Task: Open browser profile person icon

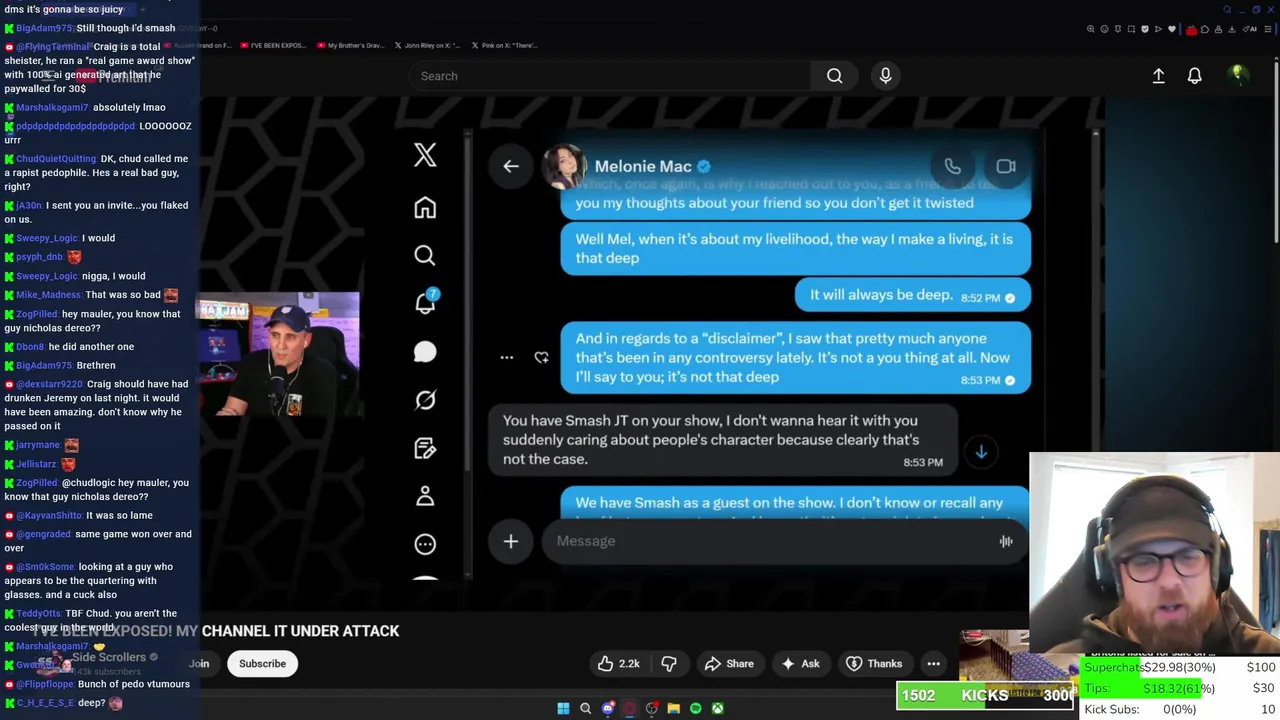Action: coord(1218,29)
